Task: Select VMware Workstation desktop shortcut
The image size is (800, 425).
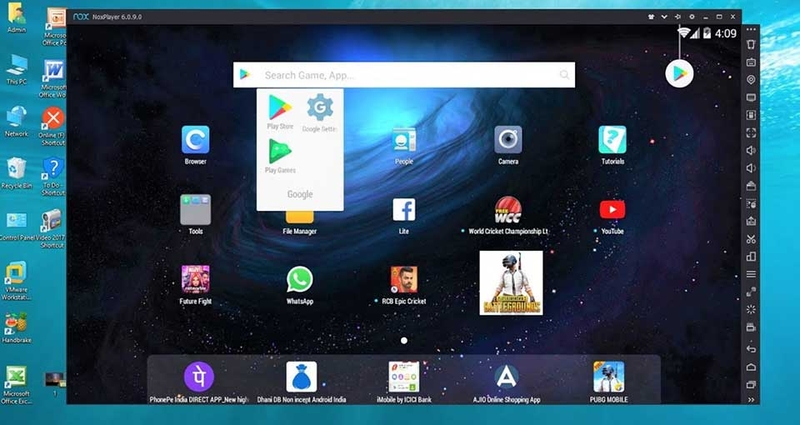Action: click(x=16, y=281)
